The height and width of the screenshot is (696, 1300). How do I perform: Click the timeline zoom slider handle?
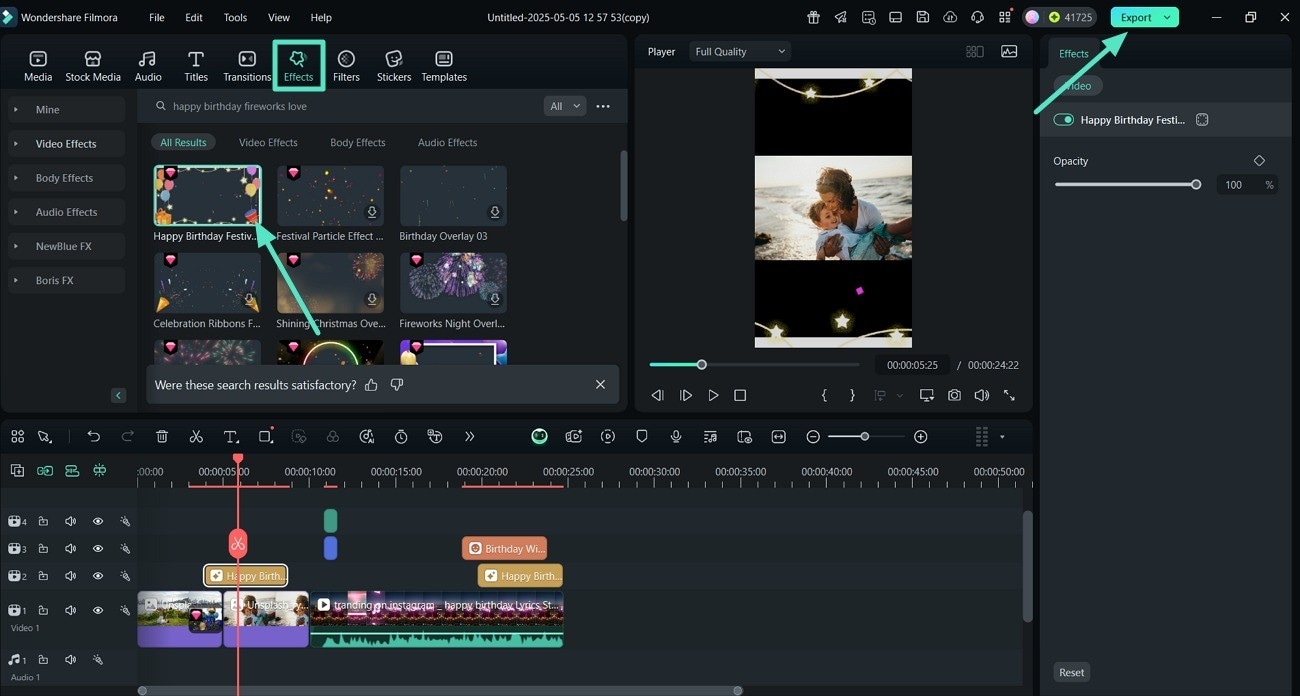(865, 436)
